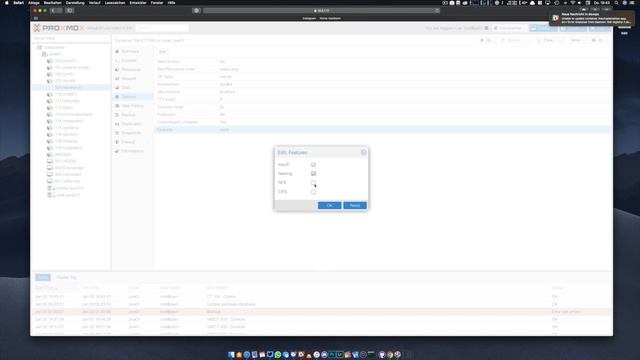
Task: Click the Backup floppy icon entry
Action: coord(117,115)
